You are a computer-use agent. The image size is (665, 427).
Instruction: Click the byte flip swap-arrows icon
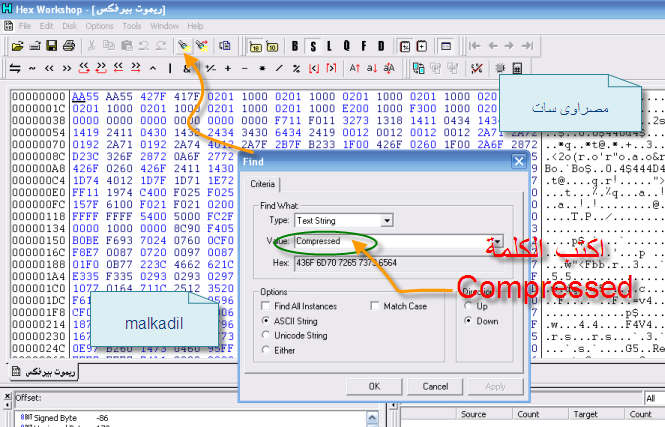coord(15,68)
